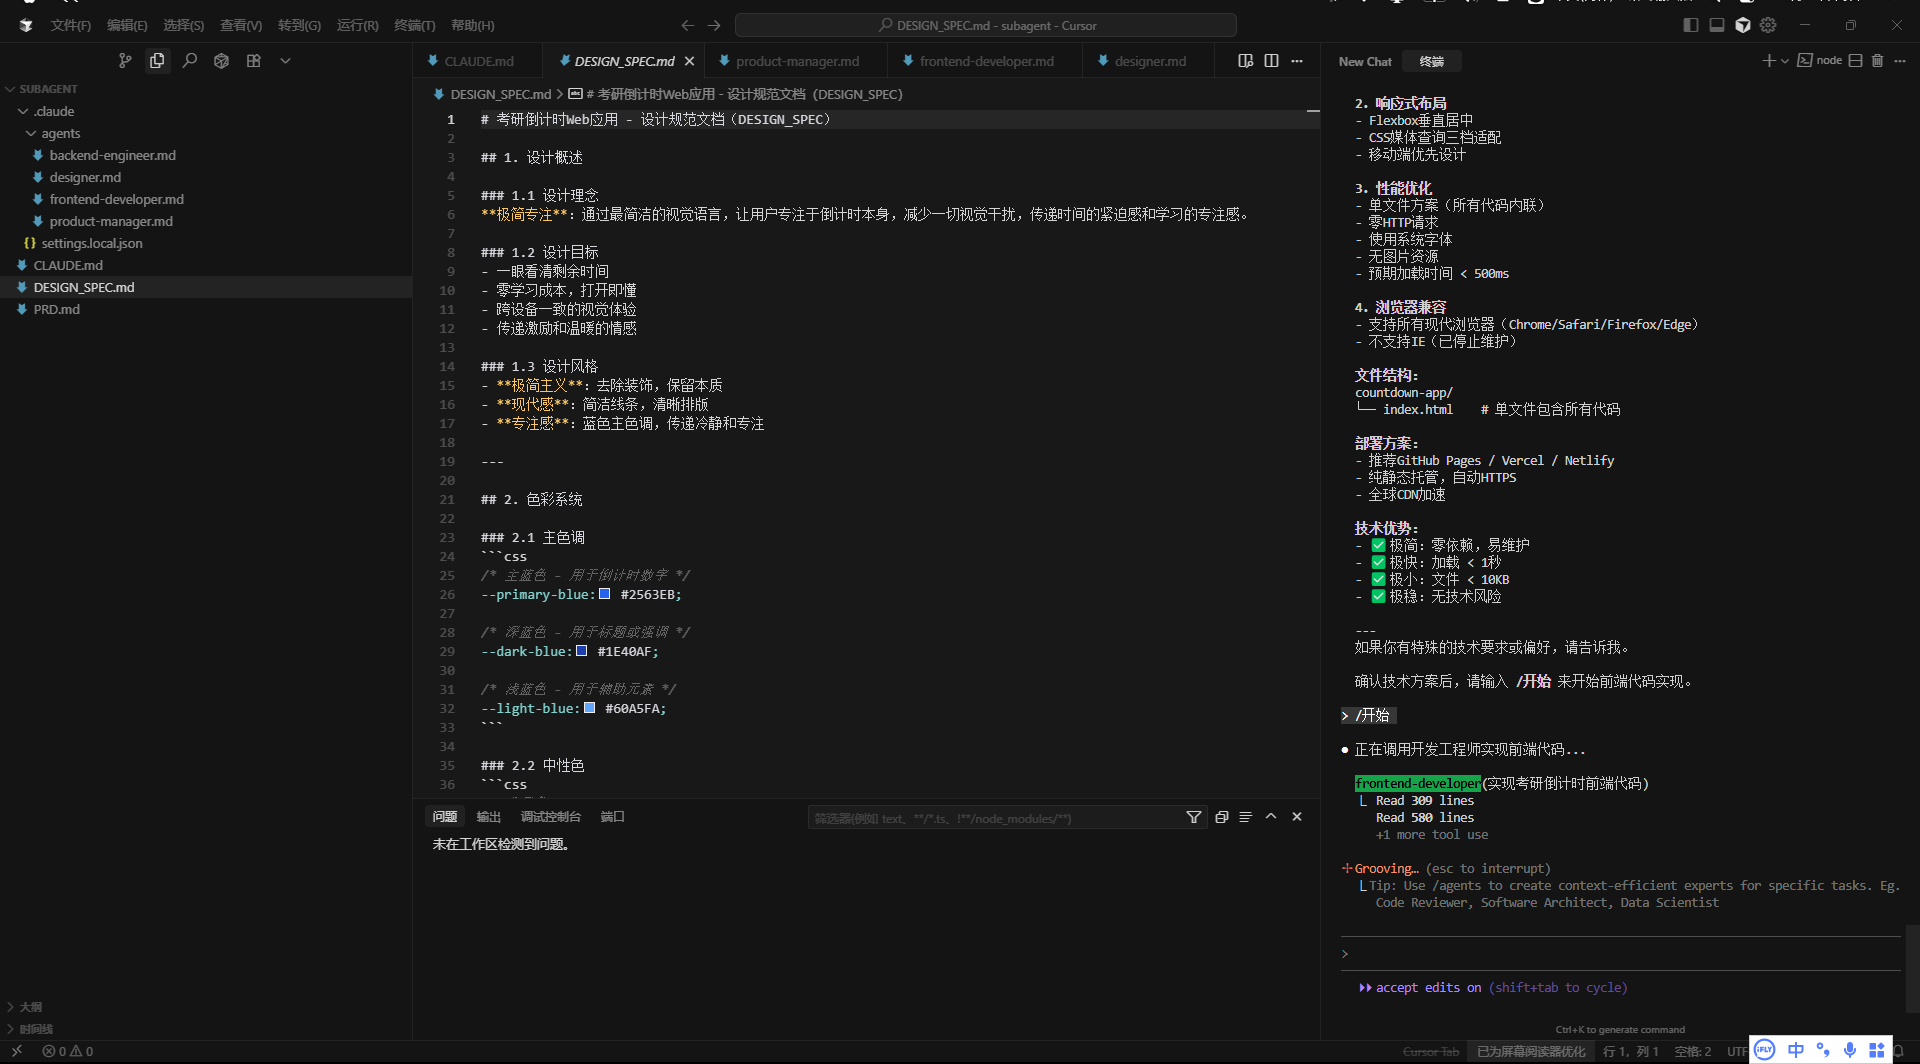Collapse the .claude folder
Viewport: 1920px width, 1064px height.
(x=54, y=111)
